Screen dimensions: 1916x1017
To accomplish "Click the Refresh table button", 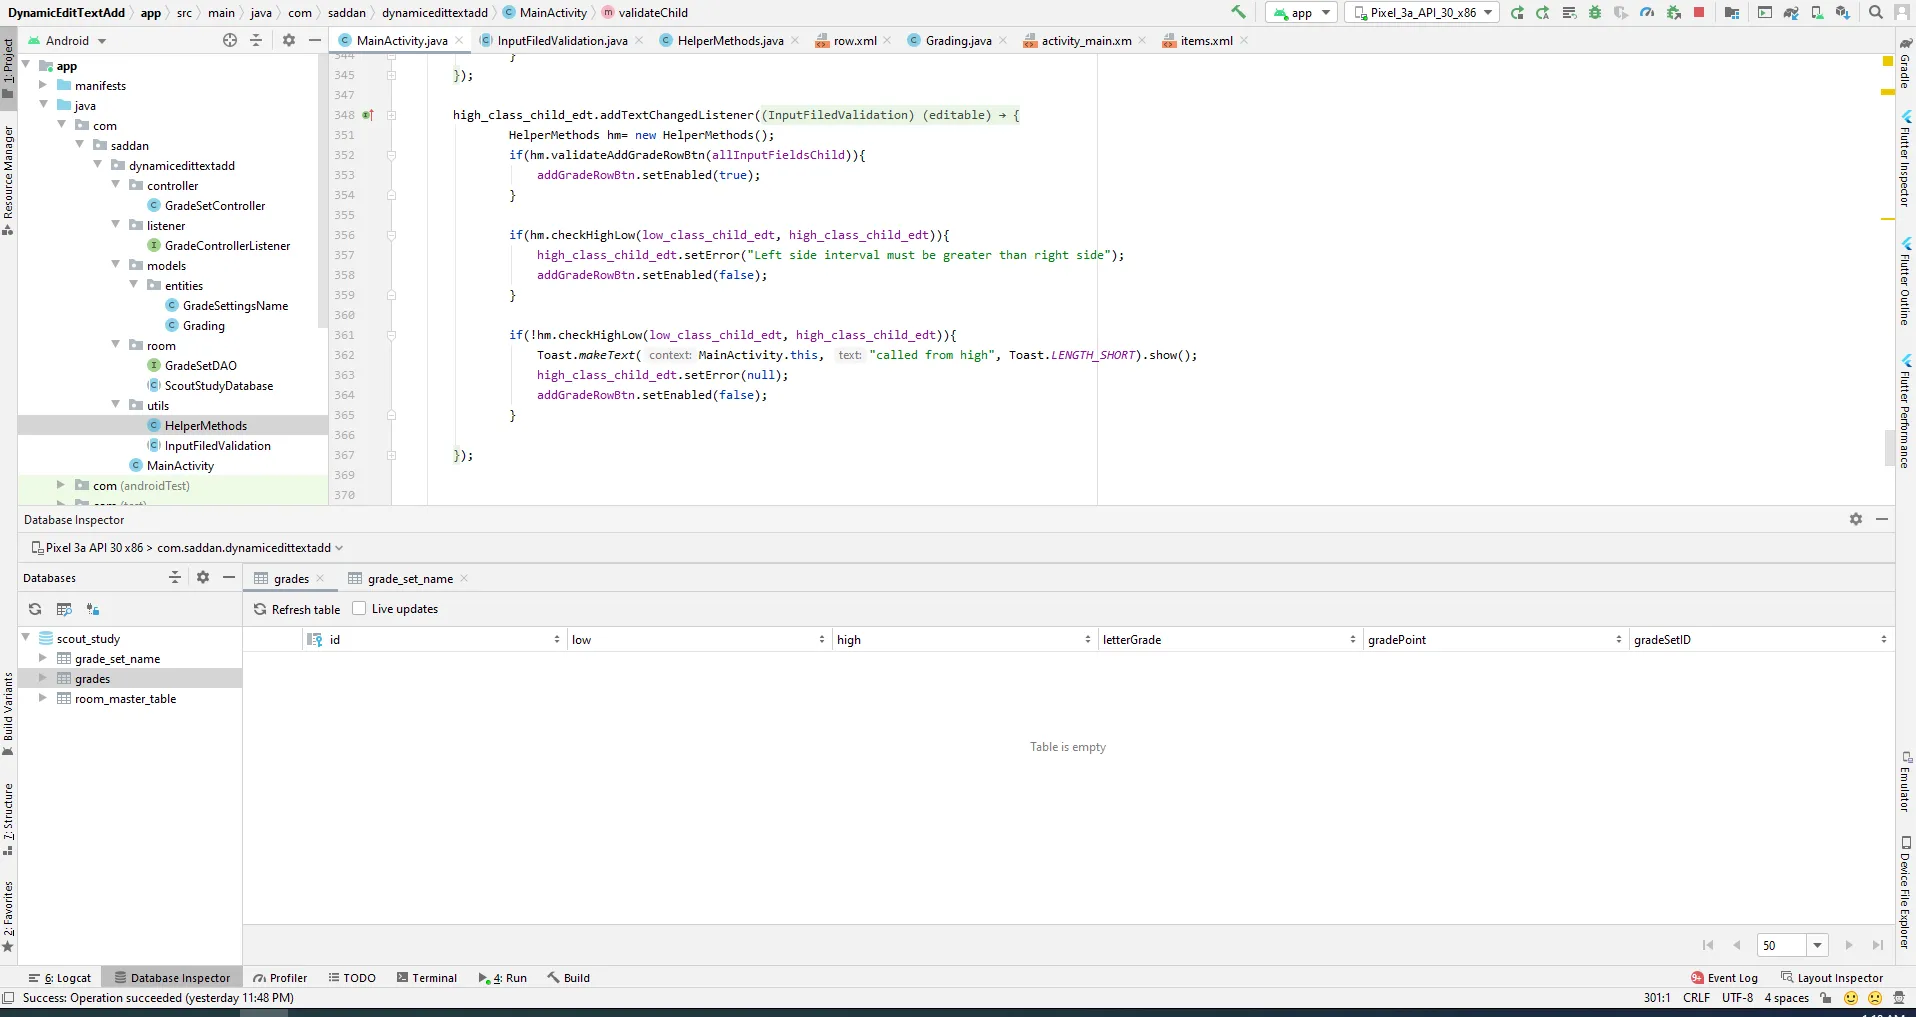I will [297, 609].
